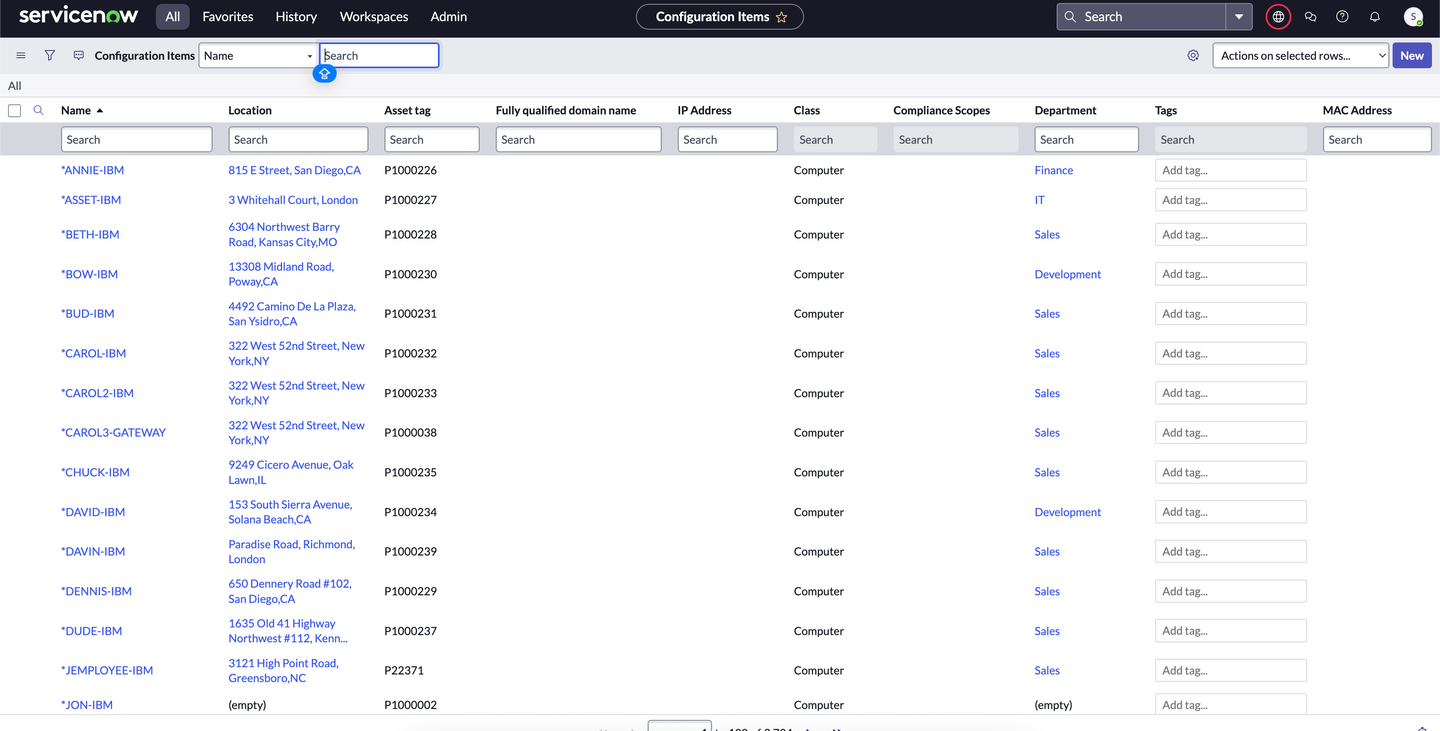
Task: Open the help question mark icon
Action: [x=1342, y=17]
